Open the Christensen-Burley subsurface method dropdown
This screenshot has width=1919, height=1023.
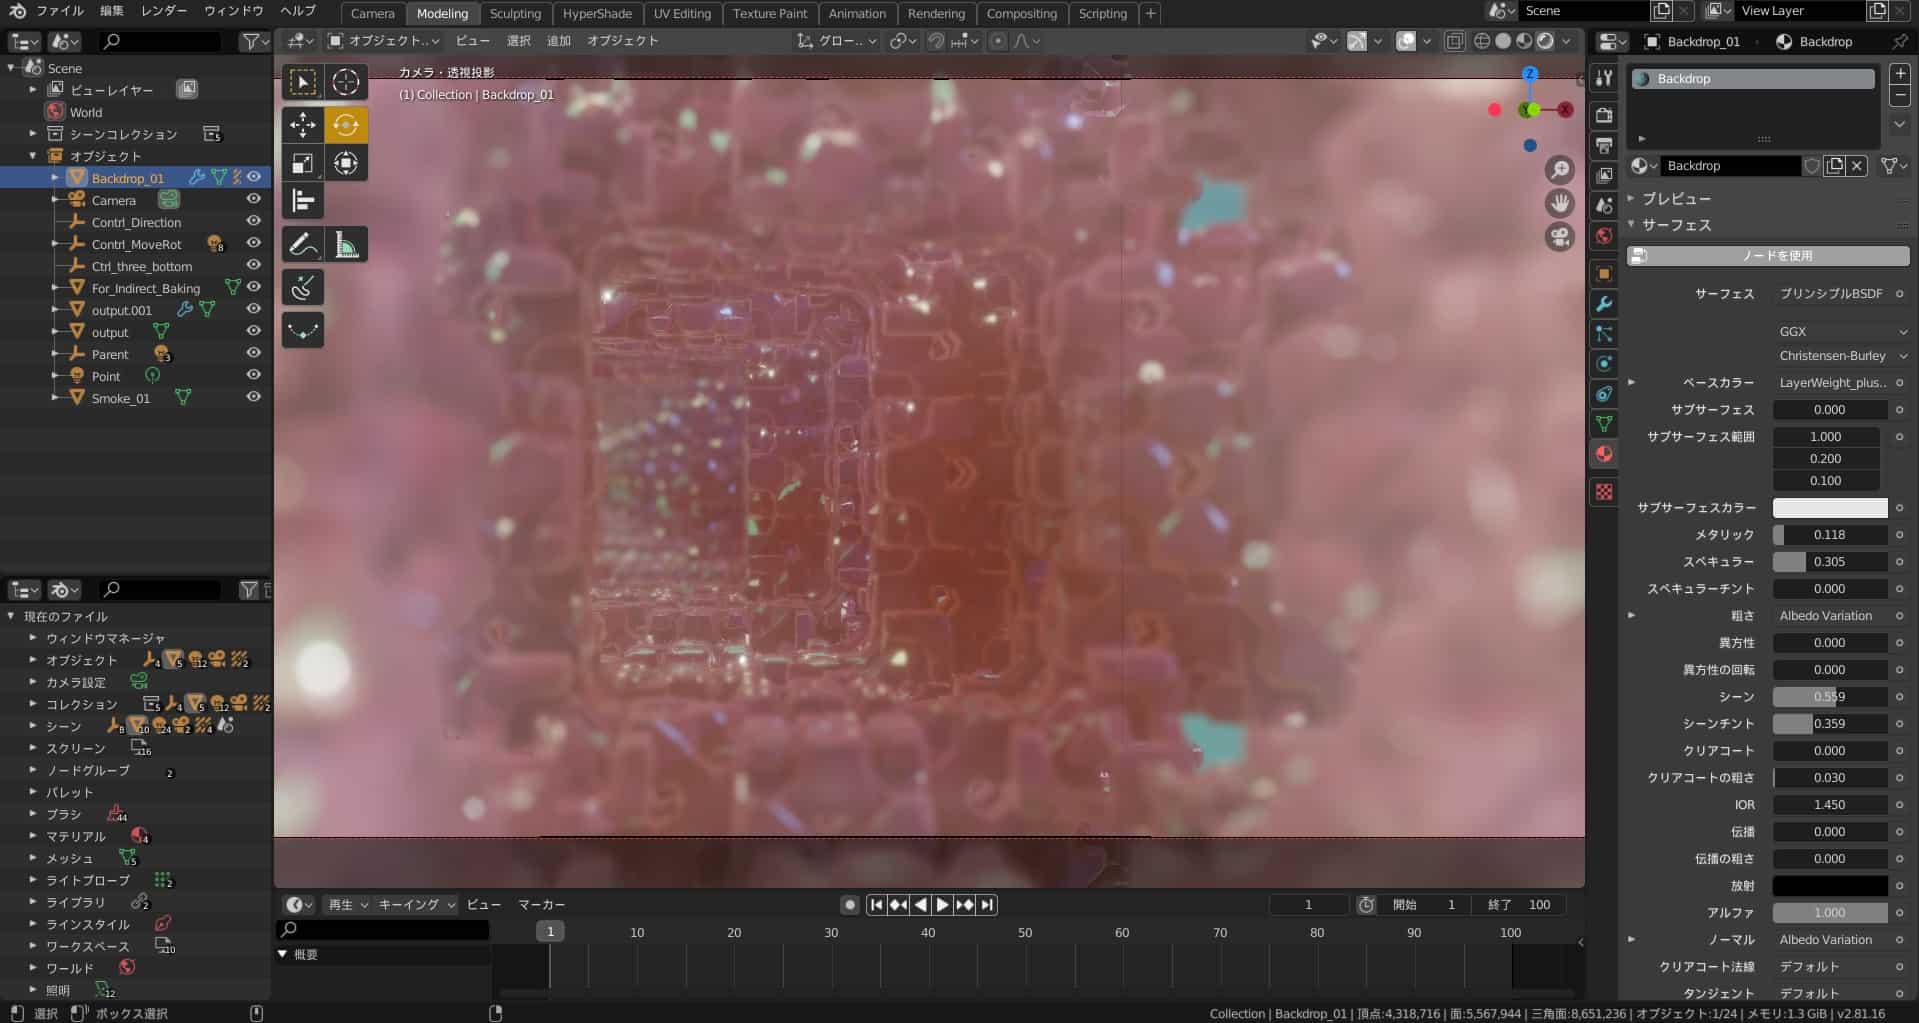[1842, 356]
